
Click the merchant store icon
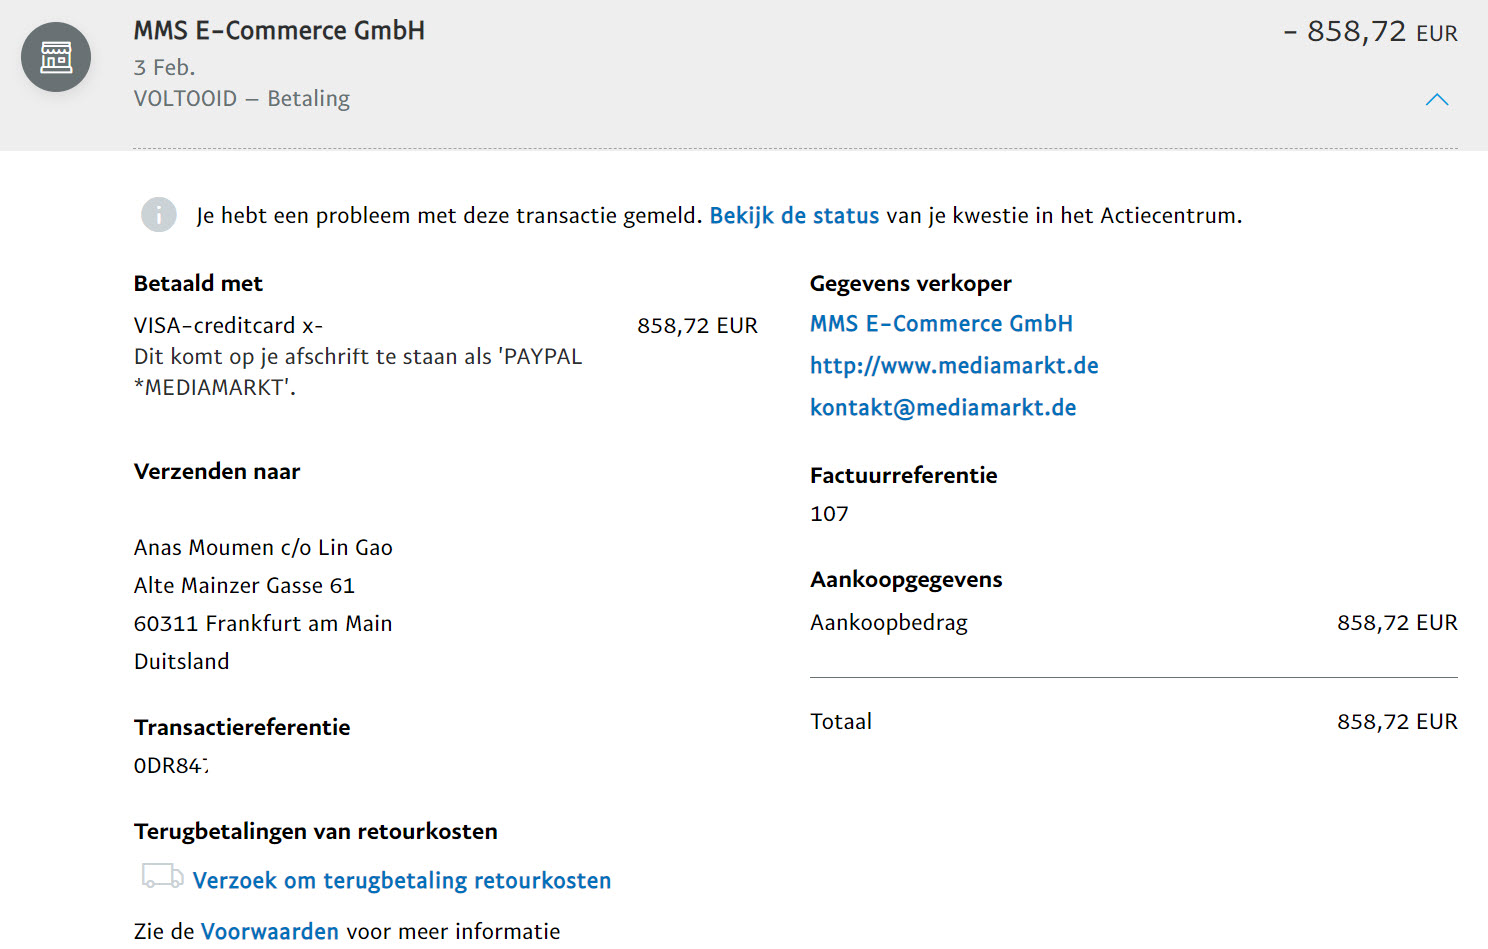[x=56, y=57]
